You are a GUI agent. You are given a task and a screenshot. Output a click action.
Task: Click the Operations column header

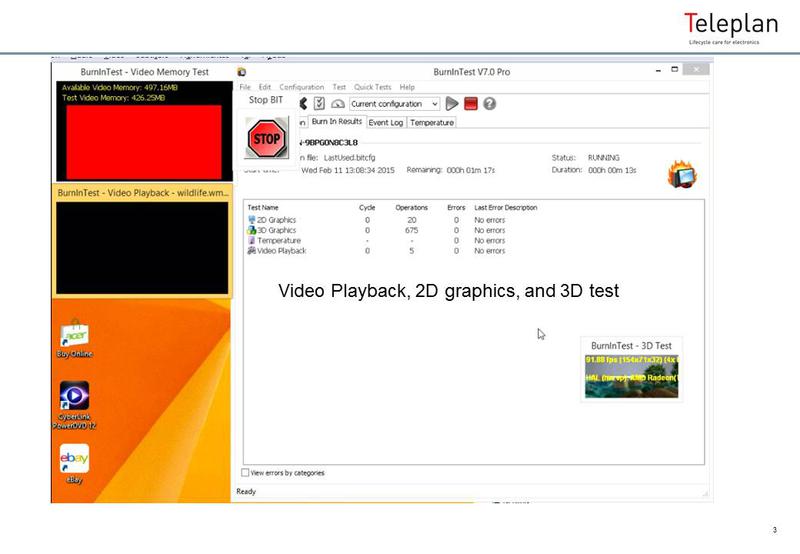(x=411, y=208)
